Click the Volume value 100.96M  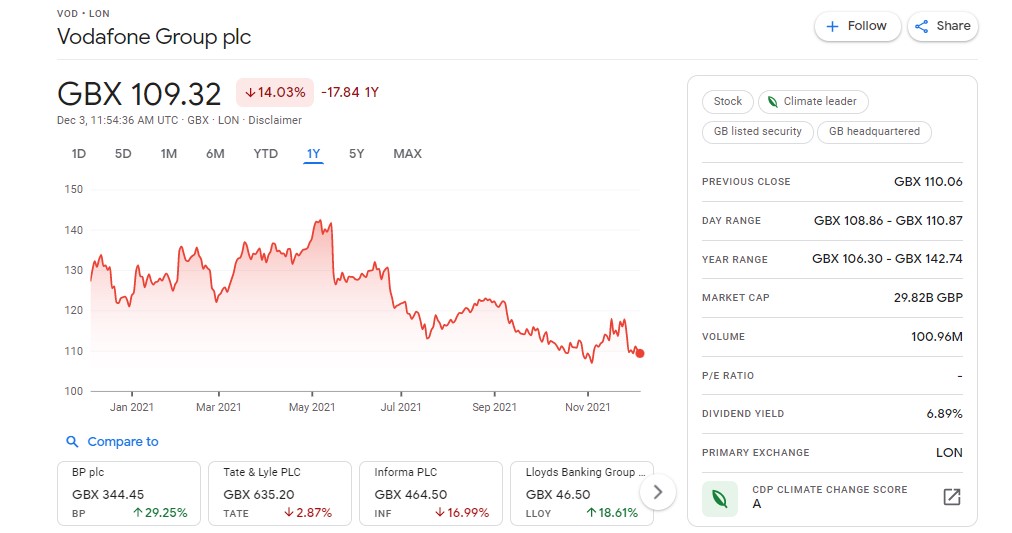936,336
